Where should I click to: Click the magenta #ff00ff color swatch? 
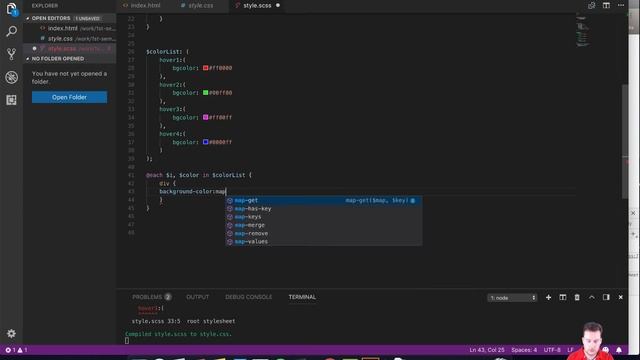[205, 117]
